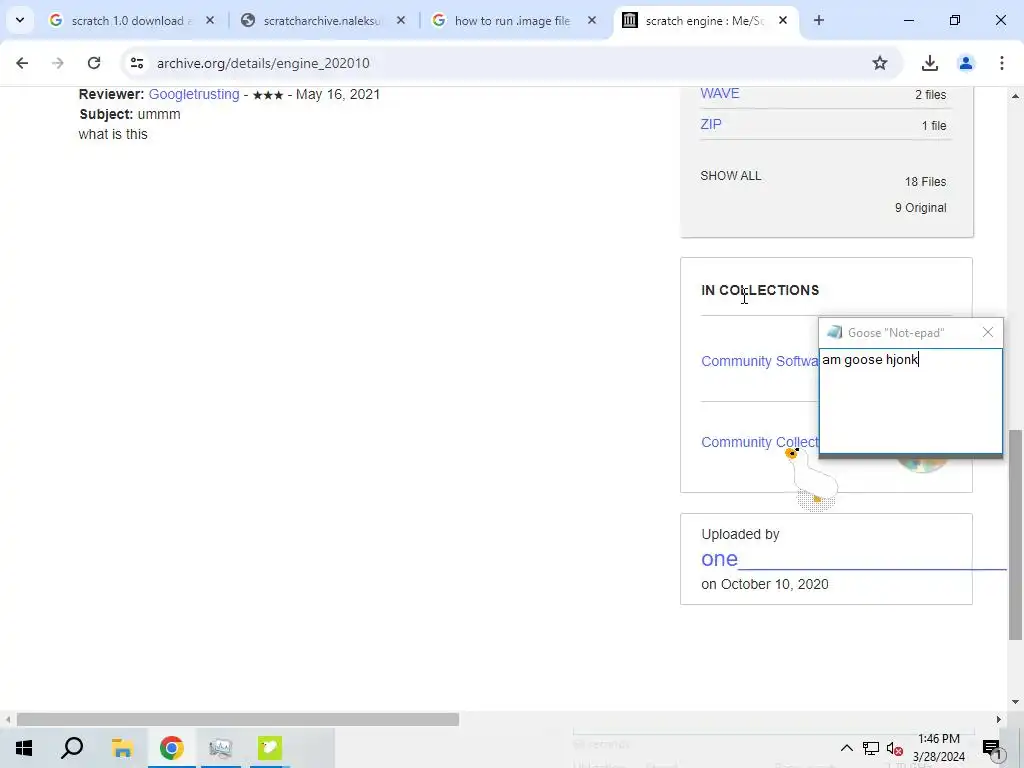Image resolution: width=1024 pixels, height=768 pixels.
Task: Click 'on October 10, 2020' upload date
Action: 765,584
